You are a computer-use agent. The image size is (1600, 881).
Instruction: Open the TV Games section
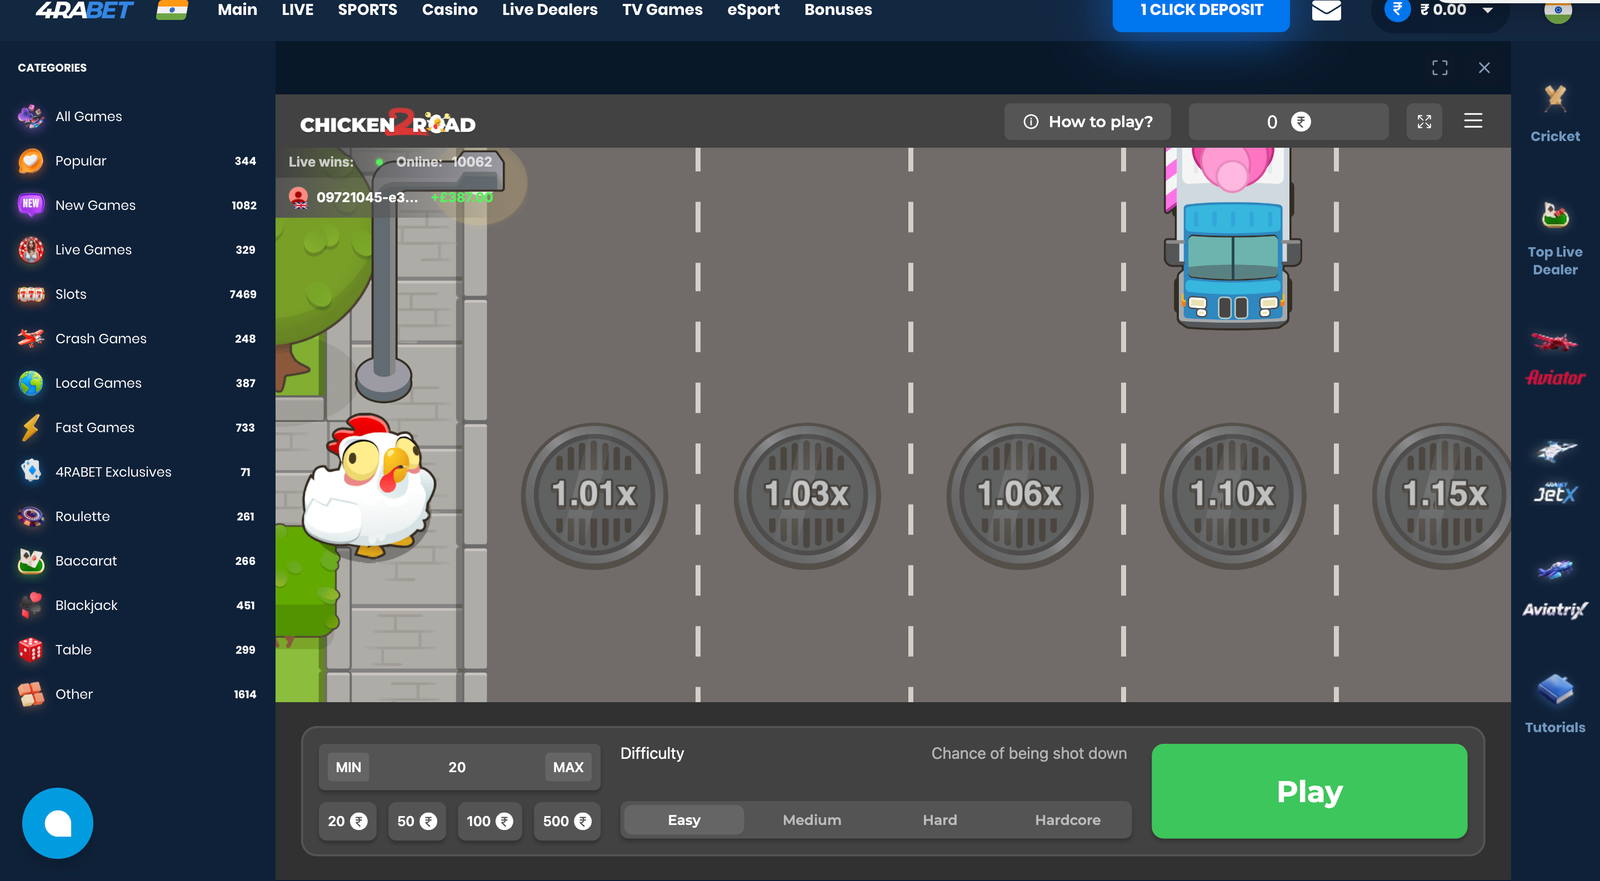(x=662, y=10)
